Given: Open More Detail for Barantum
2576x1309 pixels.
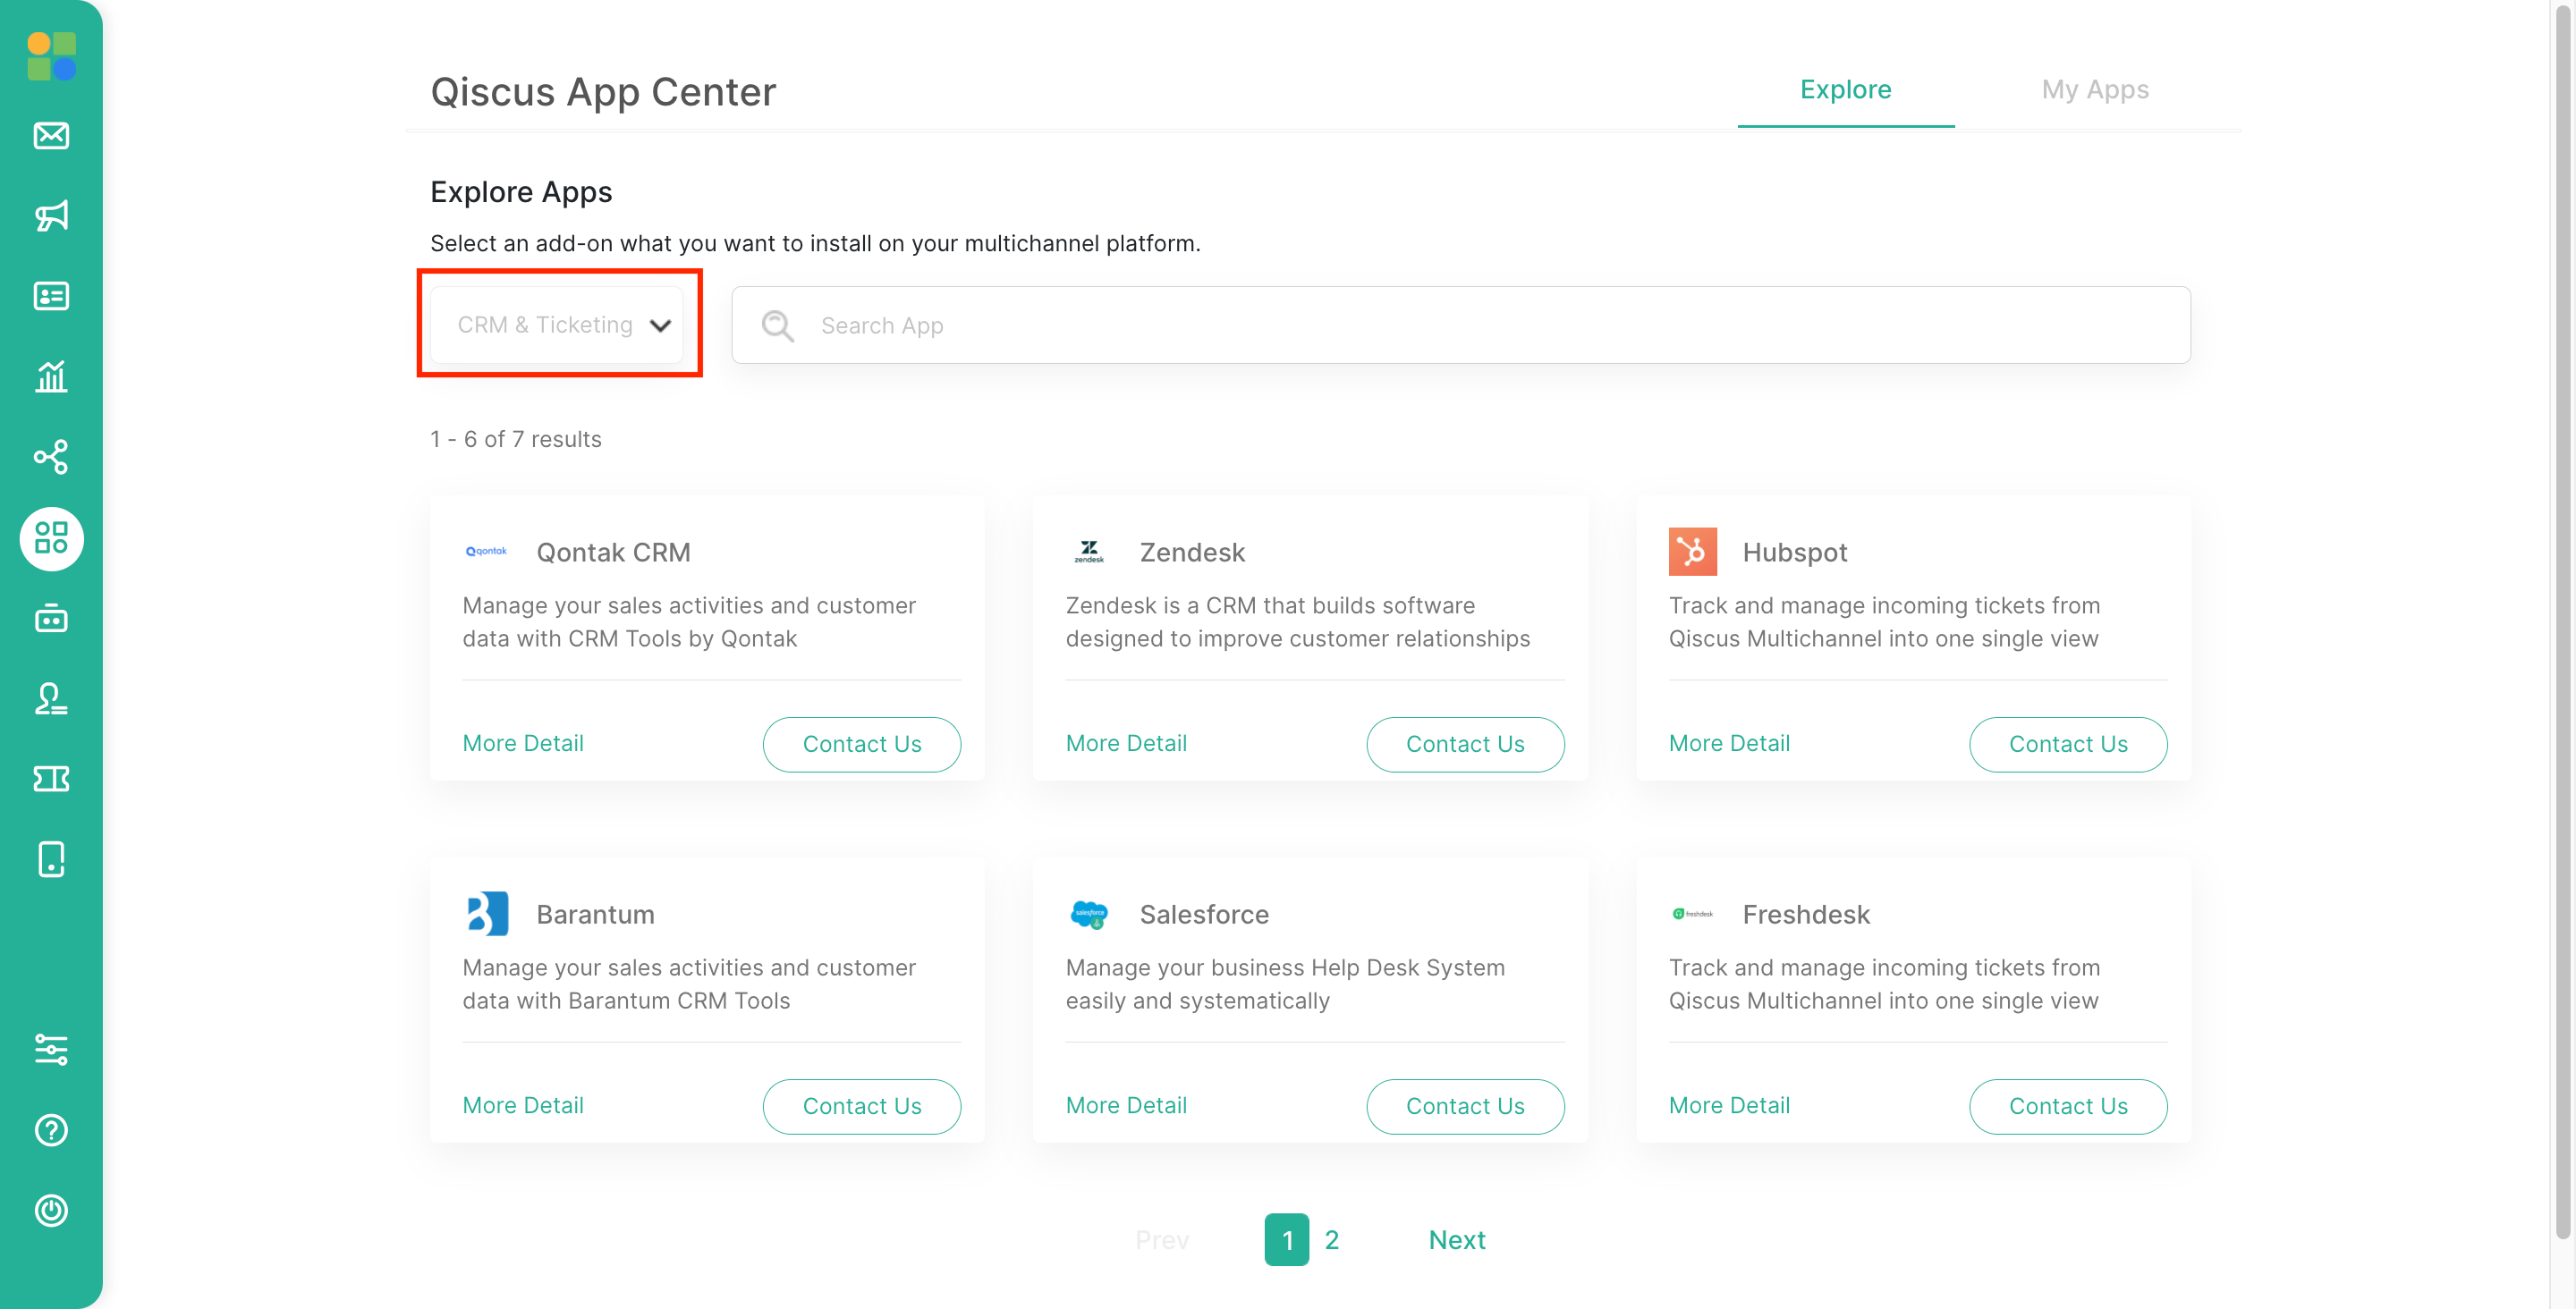Looking at the screenshot, I should 523,1105.
